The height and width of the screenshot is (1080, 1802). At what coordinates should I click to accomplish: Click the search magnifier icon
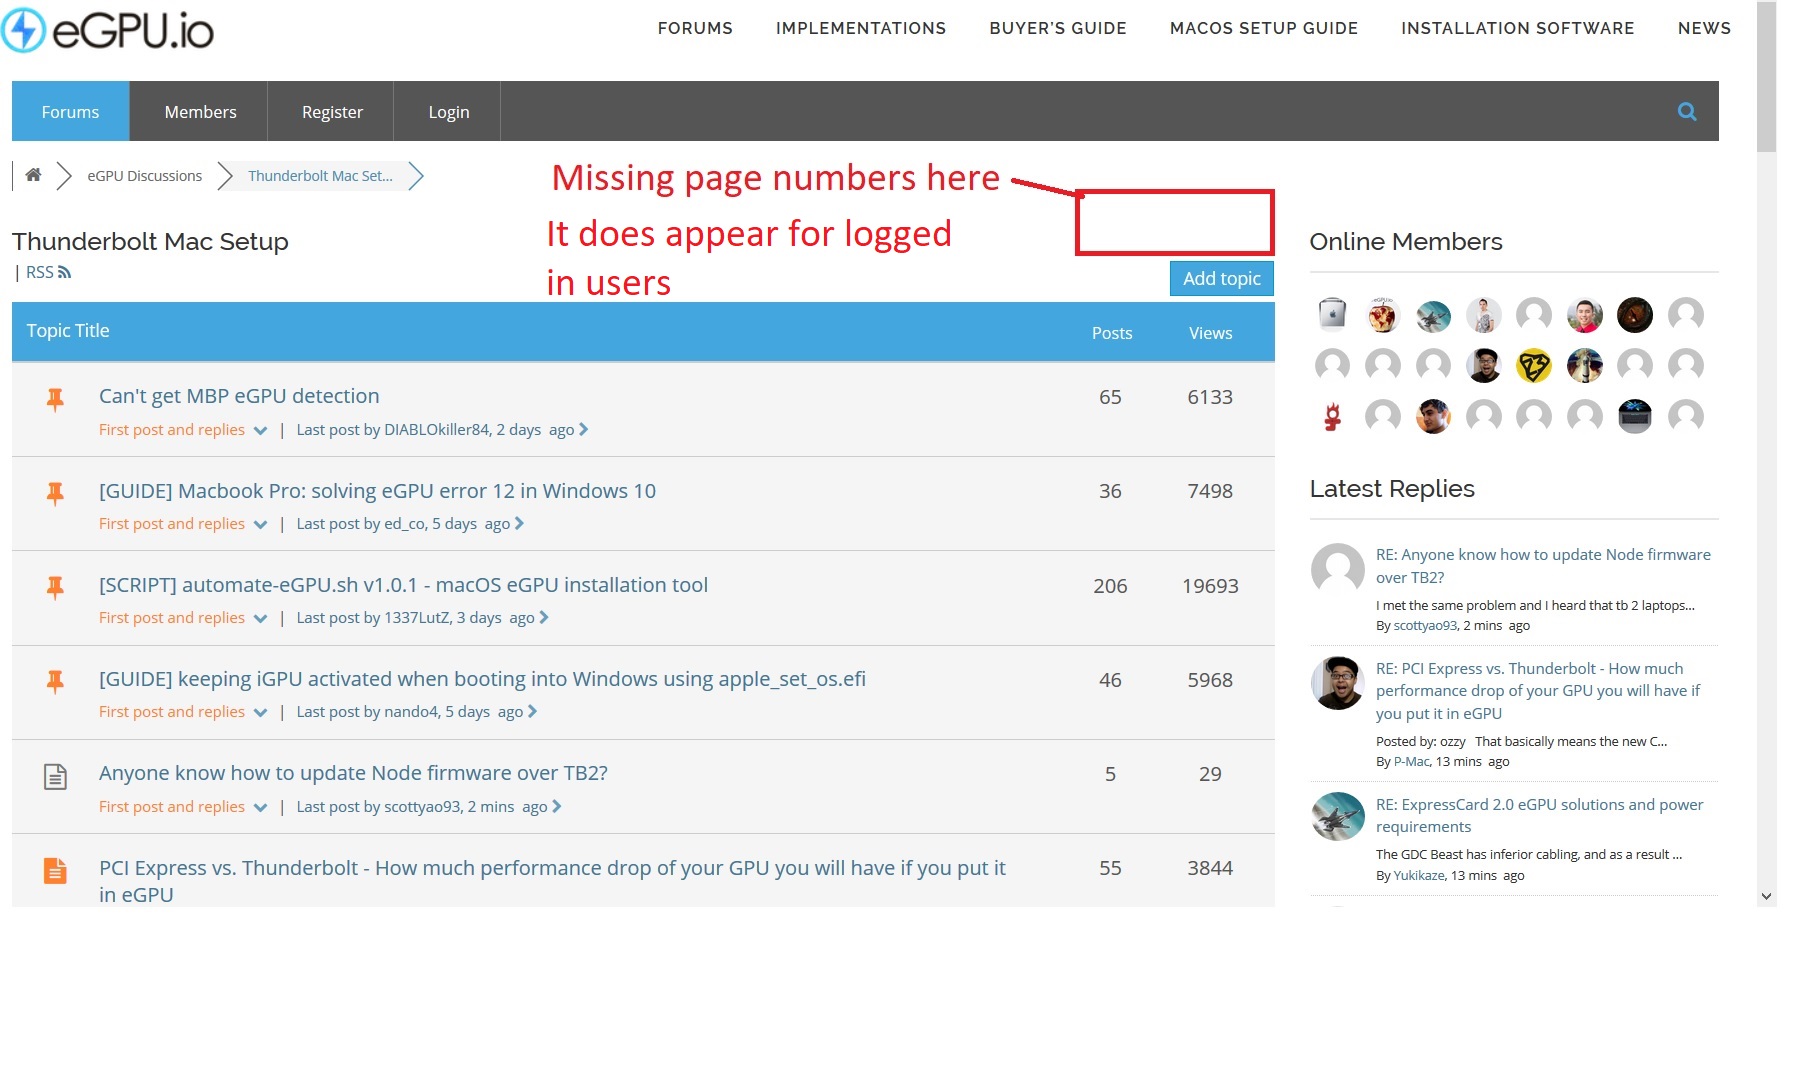pos(1686,112)
